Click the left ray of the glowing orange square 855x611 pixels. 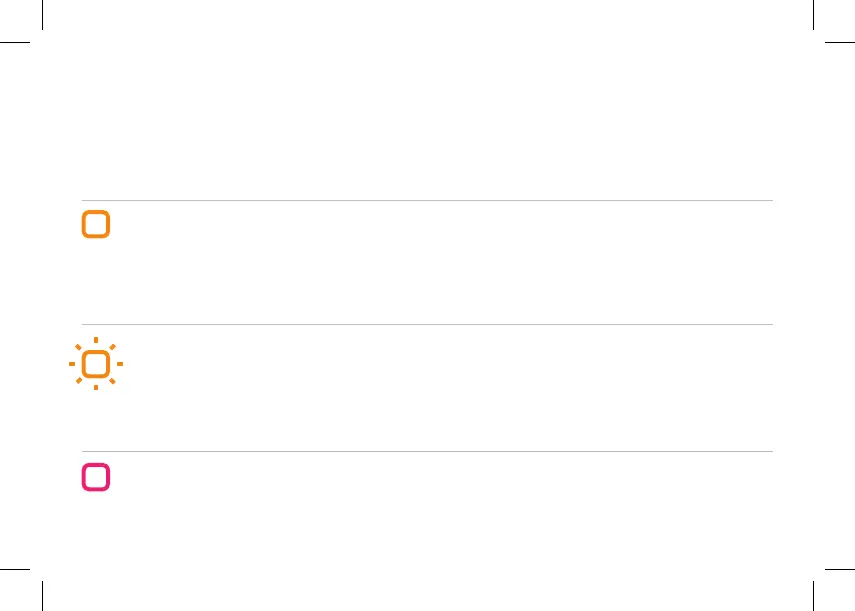pos(72,364)
